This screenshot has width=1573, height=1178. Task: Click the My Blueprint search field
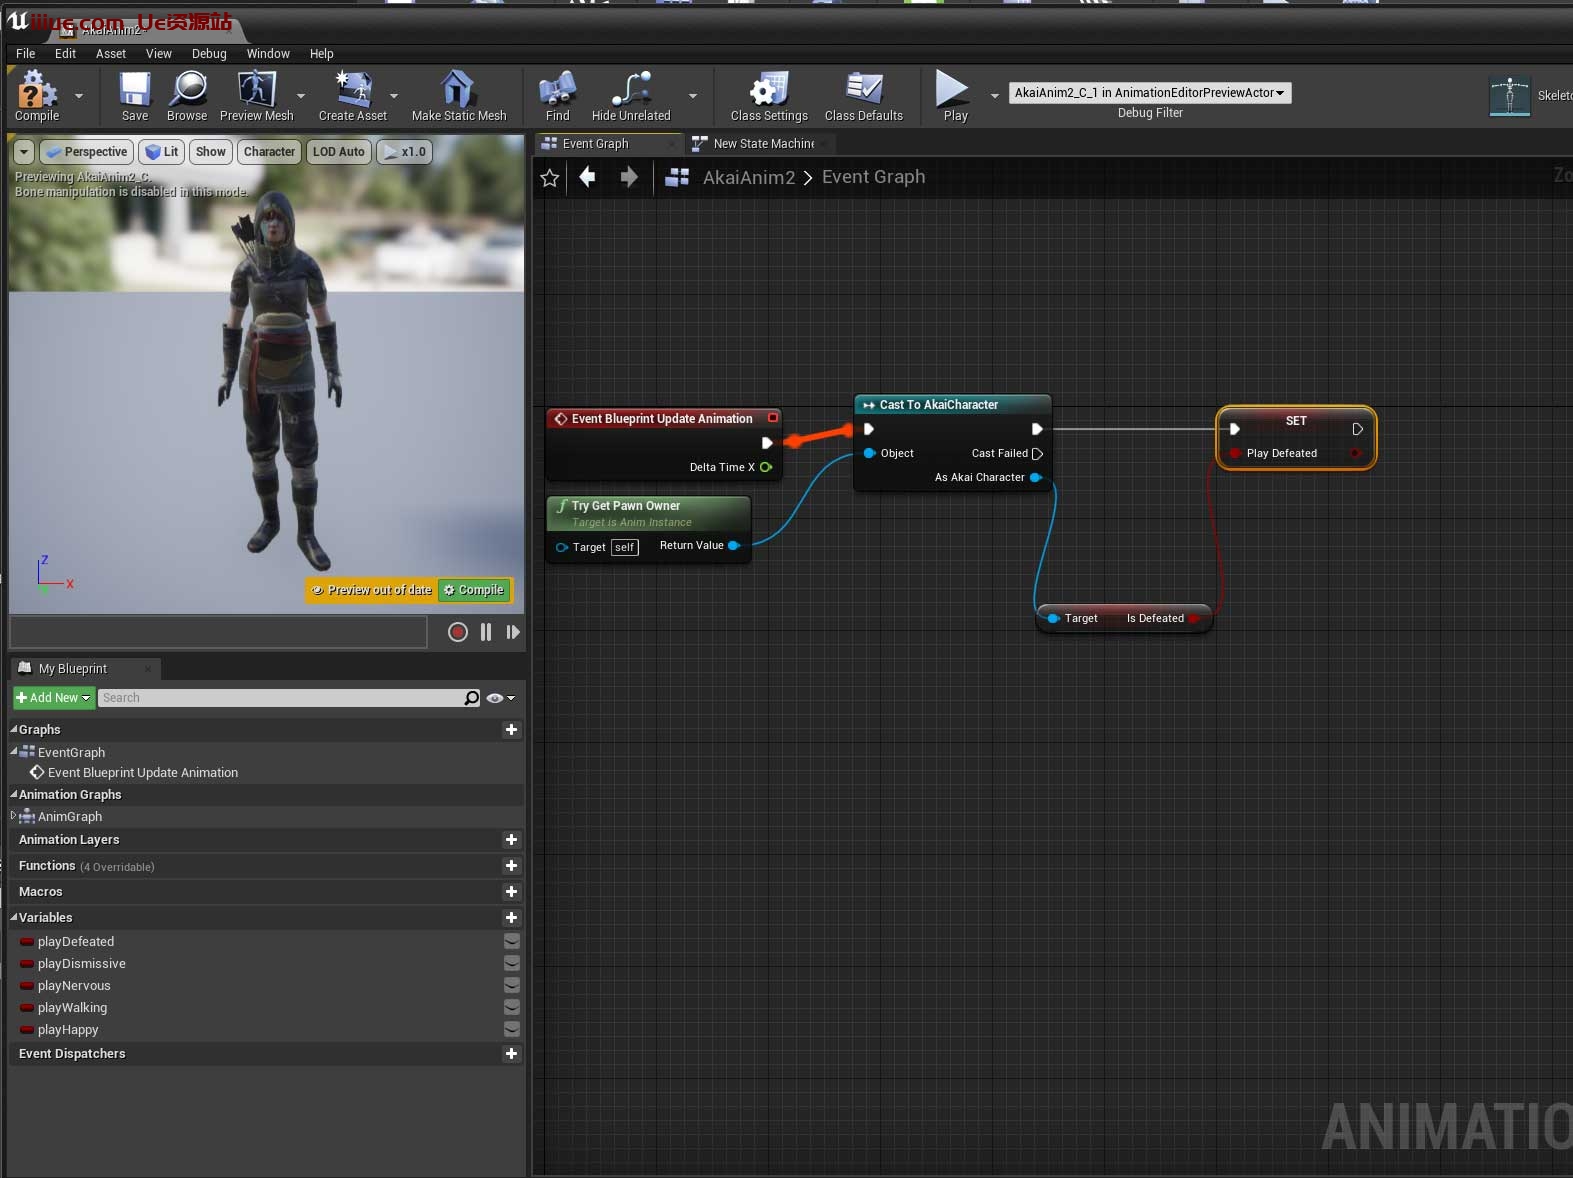(x=280, y=698)
